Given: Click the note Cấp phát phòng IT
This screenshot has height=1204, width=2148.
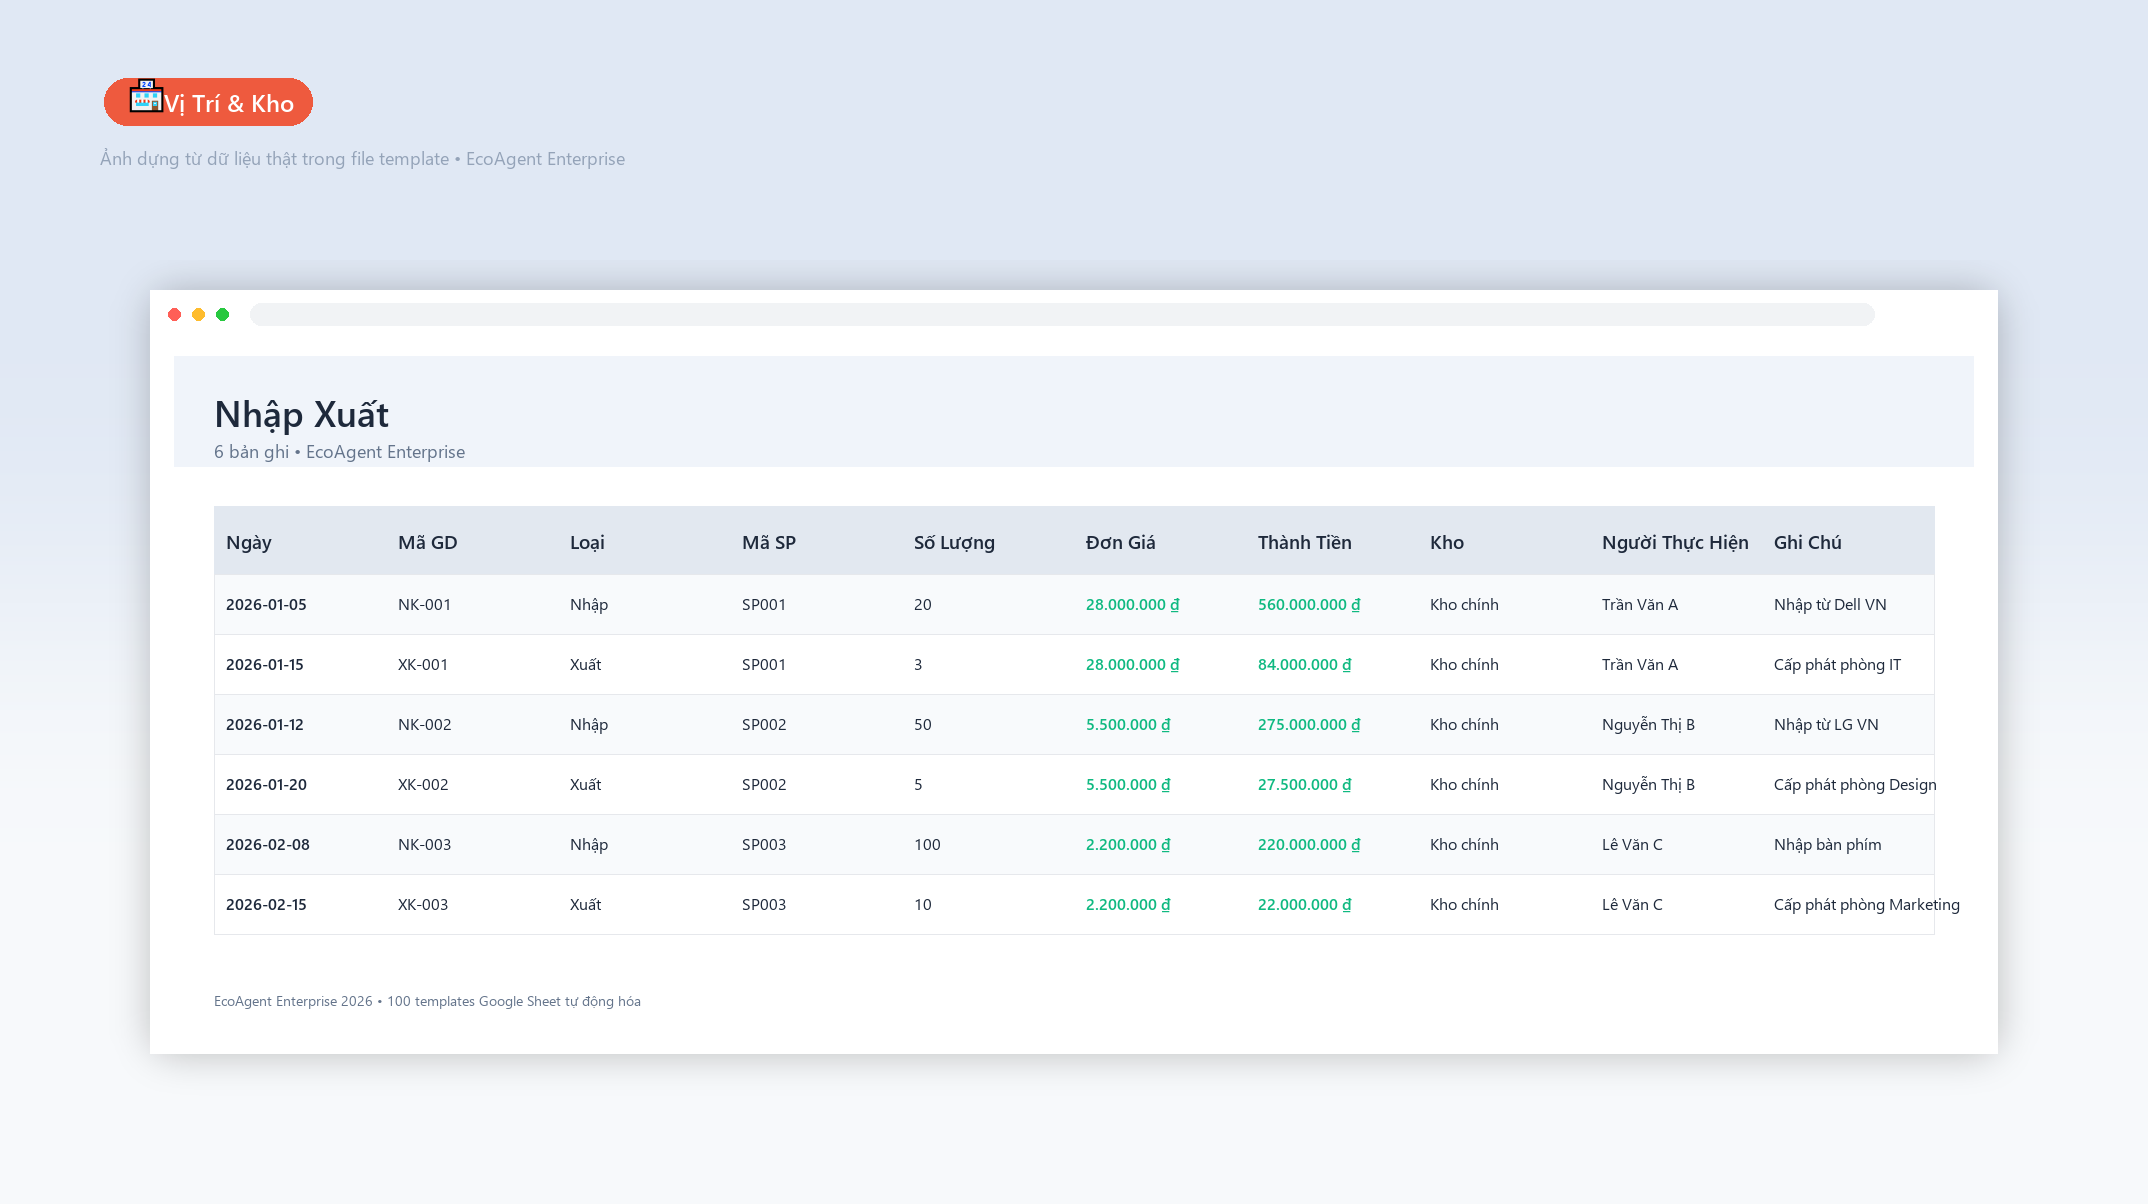Looking at the screenshot, I should tap(1838, 665).
